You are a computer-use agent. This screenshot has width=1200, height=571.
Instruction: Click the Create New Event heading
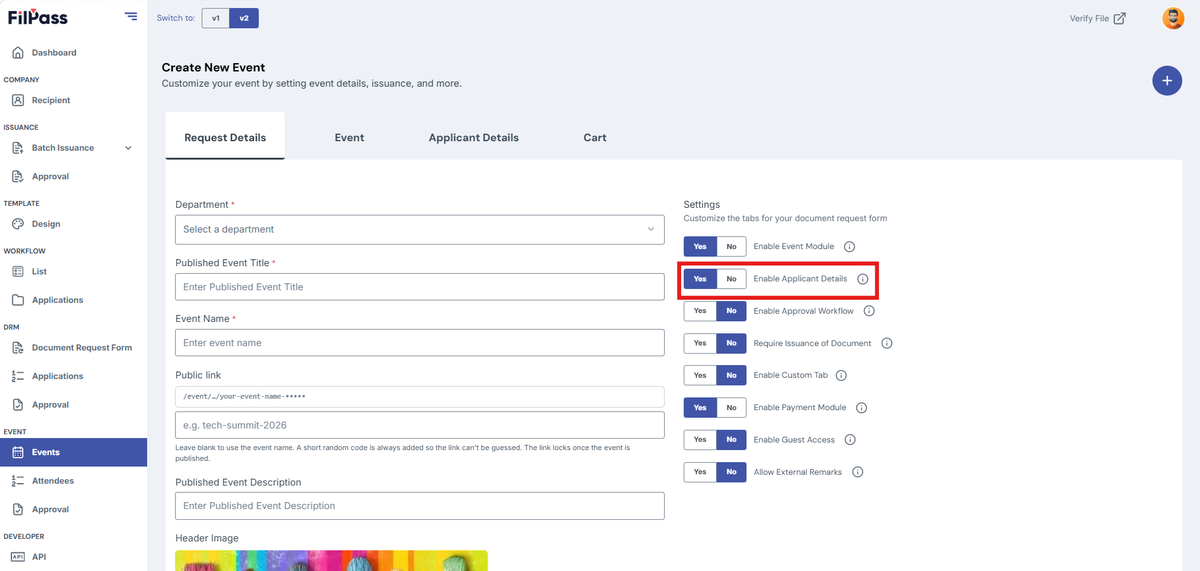coord(213,67)
